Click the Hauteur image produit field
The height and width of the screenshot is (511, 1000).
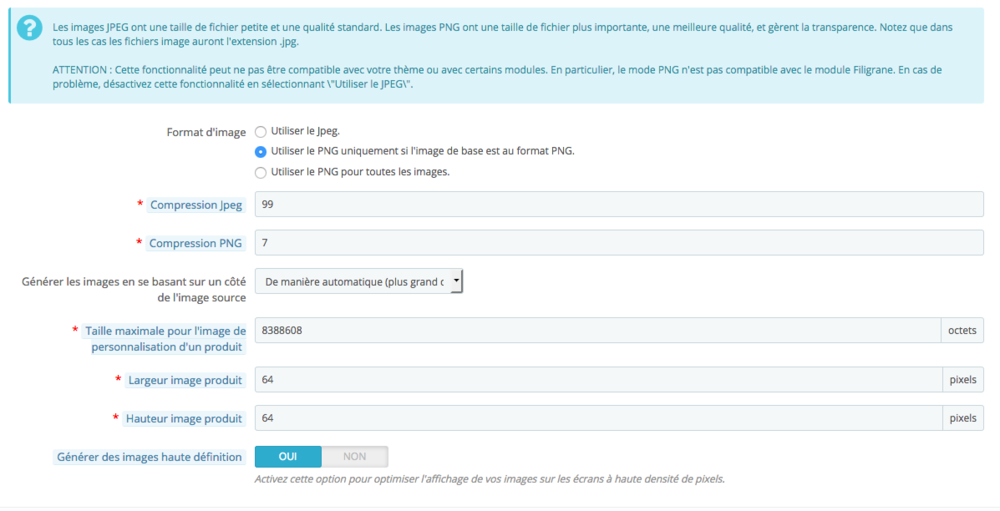point(599,418)
